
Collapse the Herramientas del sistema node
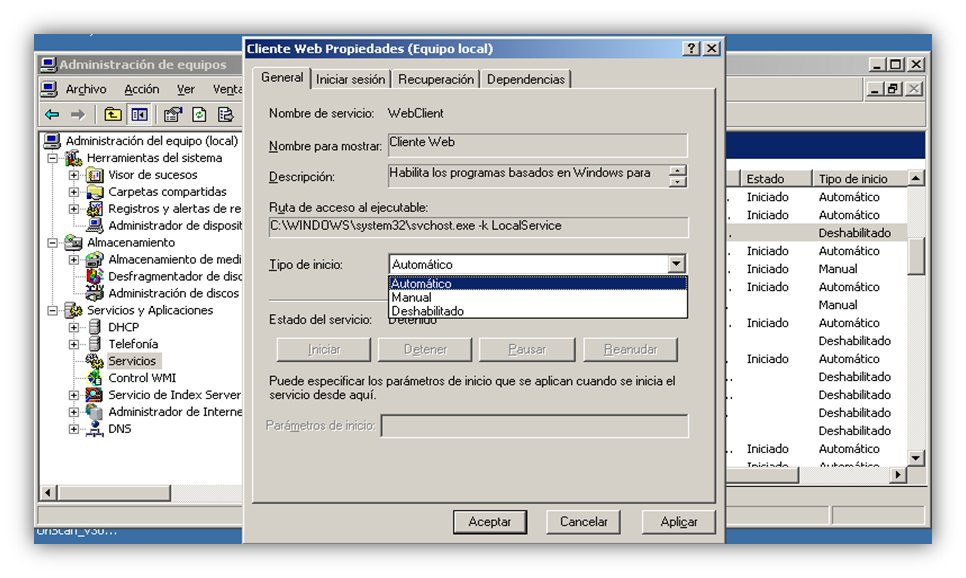pos(53,158)
